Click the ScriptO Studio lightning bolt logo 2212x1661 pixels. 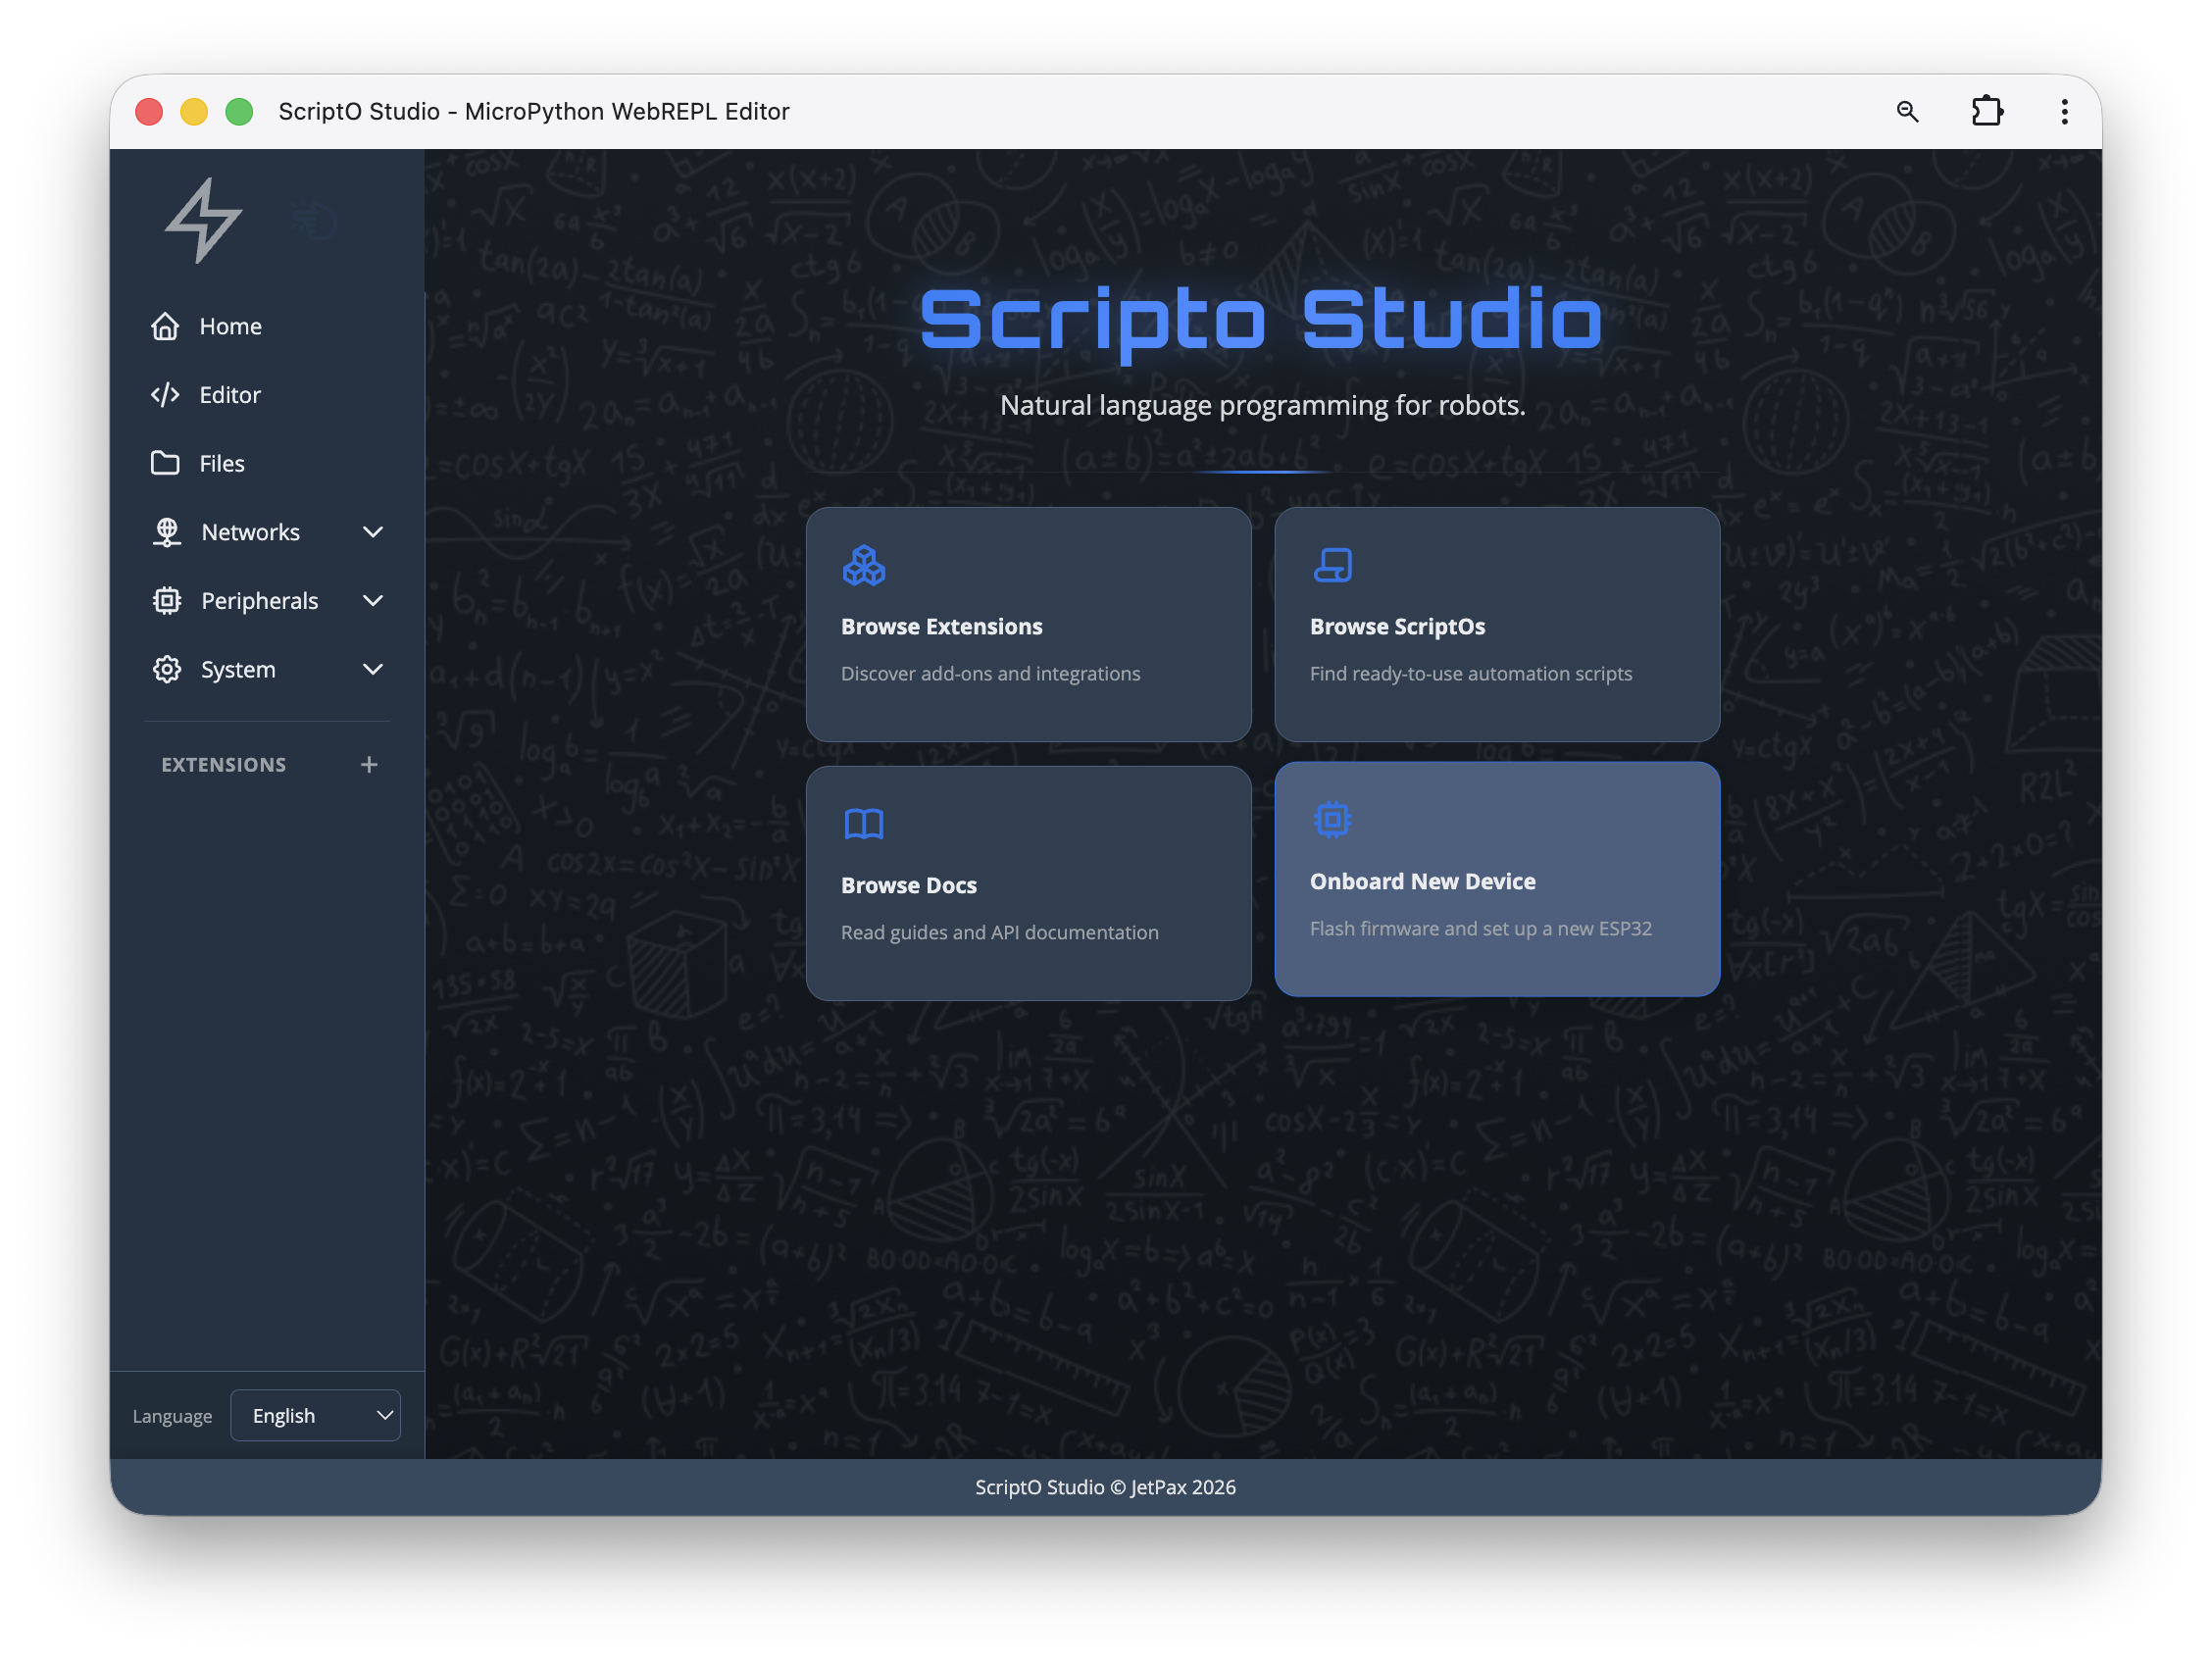point(204,221)
